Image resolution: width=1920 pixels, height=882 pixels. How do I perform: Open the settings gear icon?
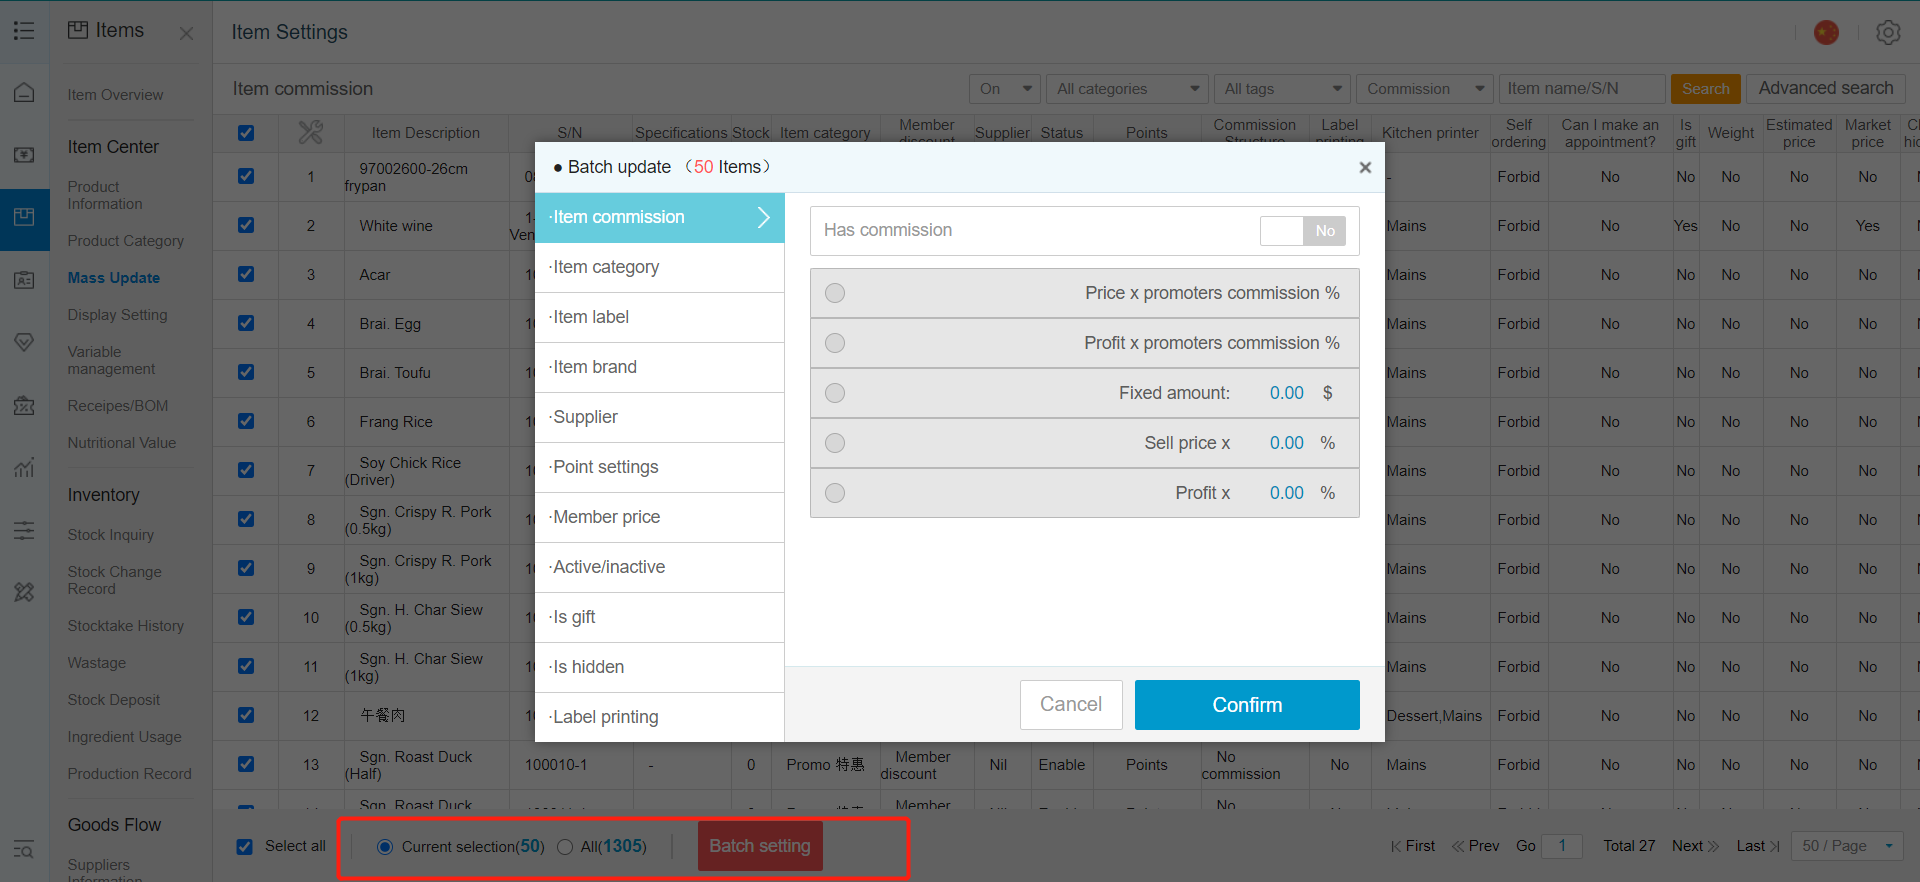point(1888,33)
